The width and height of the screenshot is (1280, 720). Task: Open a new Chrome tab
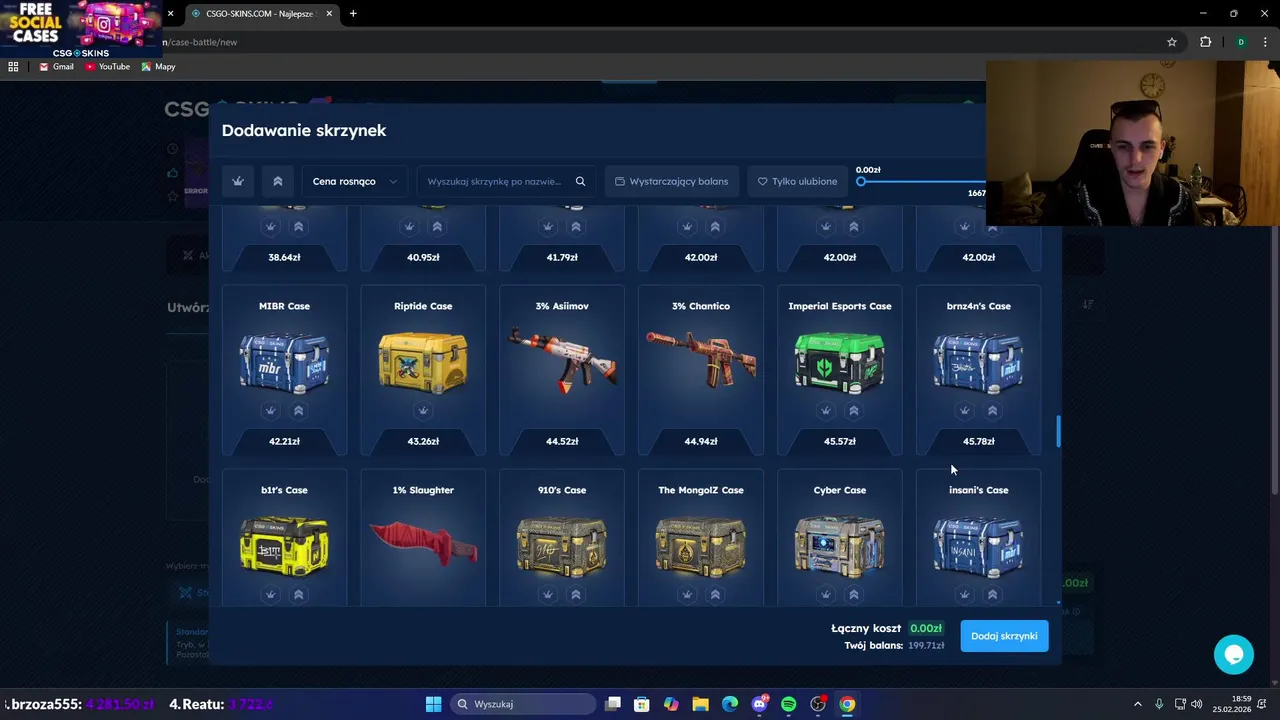point(353,14)
